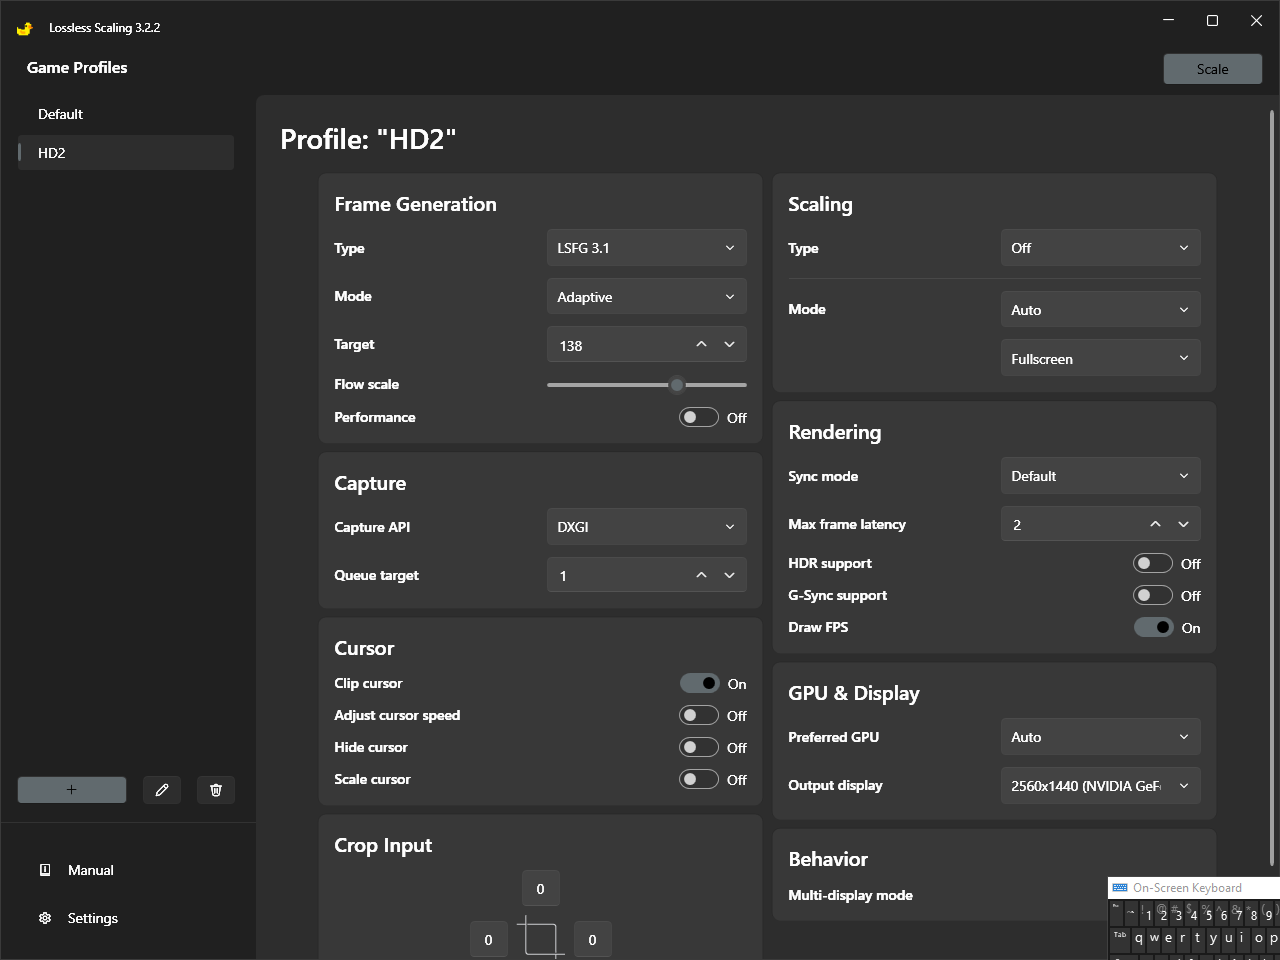Image resolution: width=1280 pixels, height=960 pixels.
Task: Click the right crop input field
Action: coord(592,940)
